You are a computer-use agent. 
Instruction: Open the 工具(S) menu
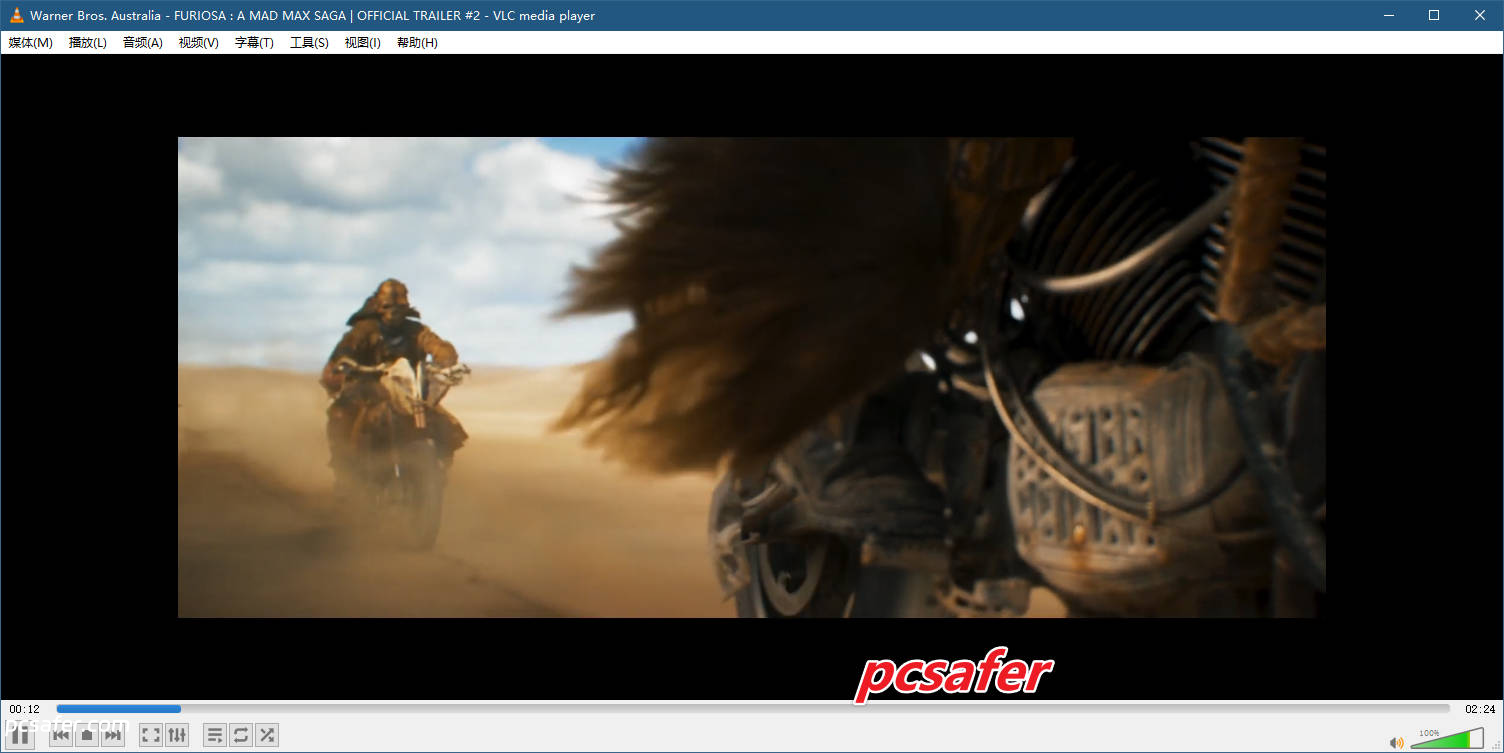point(309,43)
